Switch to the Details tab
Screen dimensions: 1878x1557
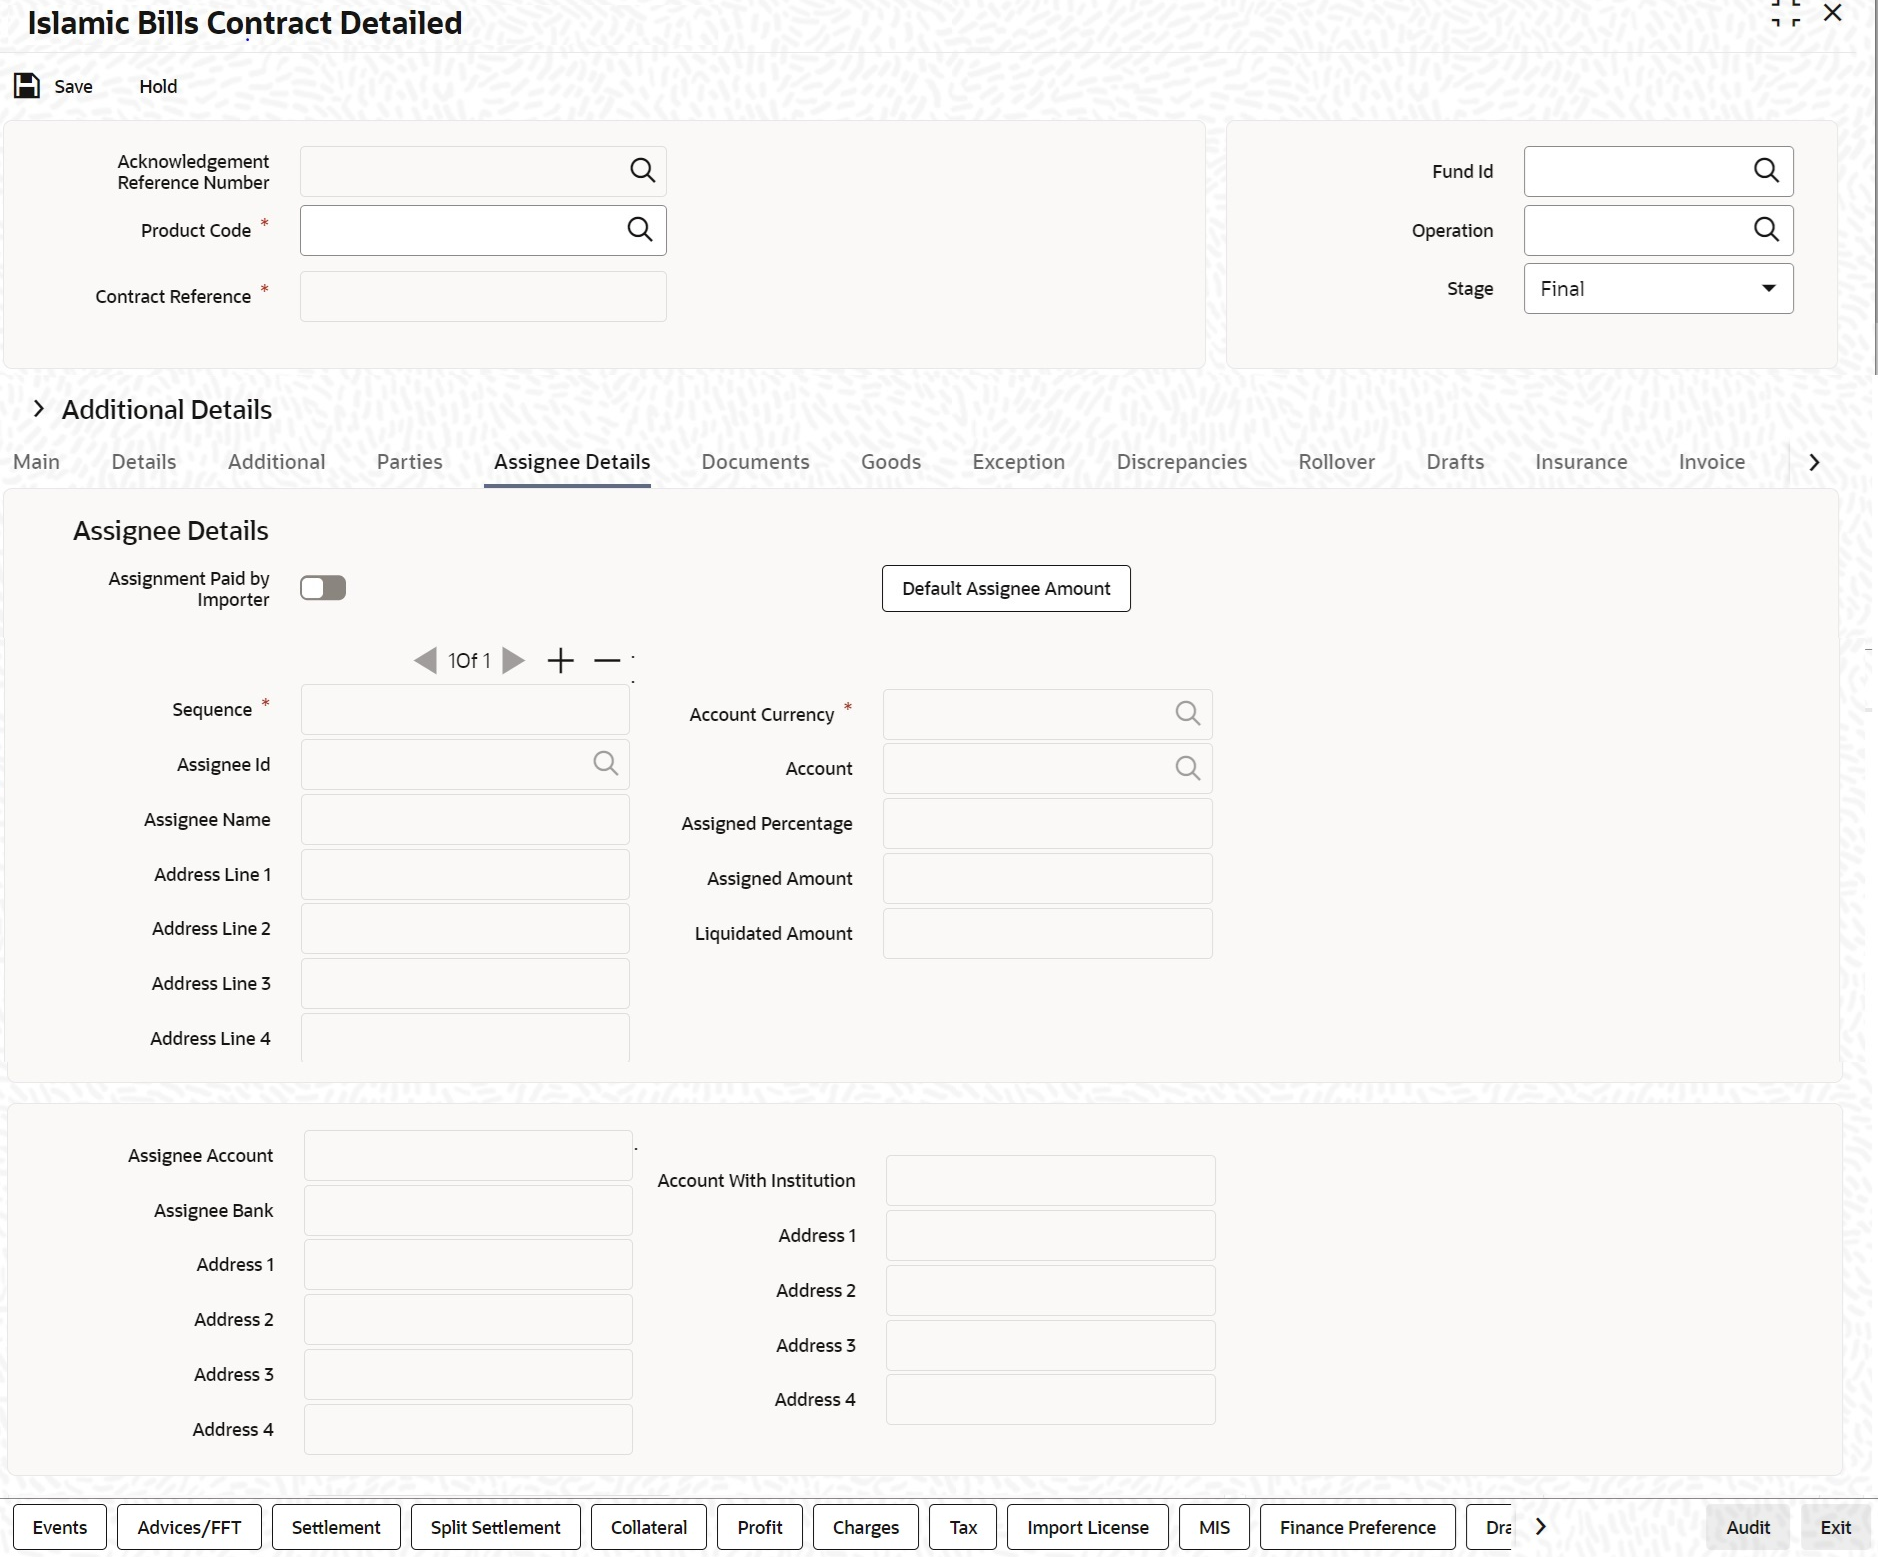point(144,462)
